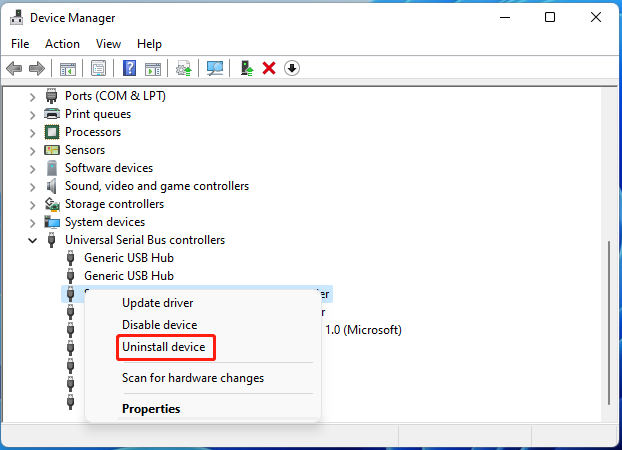622x450 pixels.
Task: Open the File menu
Action: [20, 44]
